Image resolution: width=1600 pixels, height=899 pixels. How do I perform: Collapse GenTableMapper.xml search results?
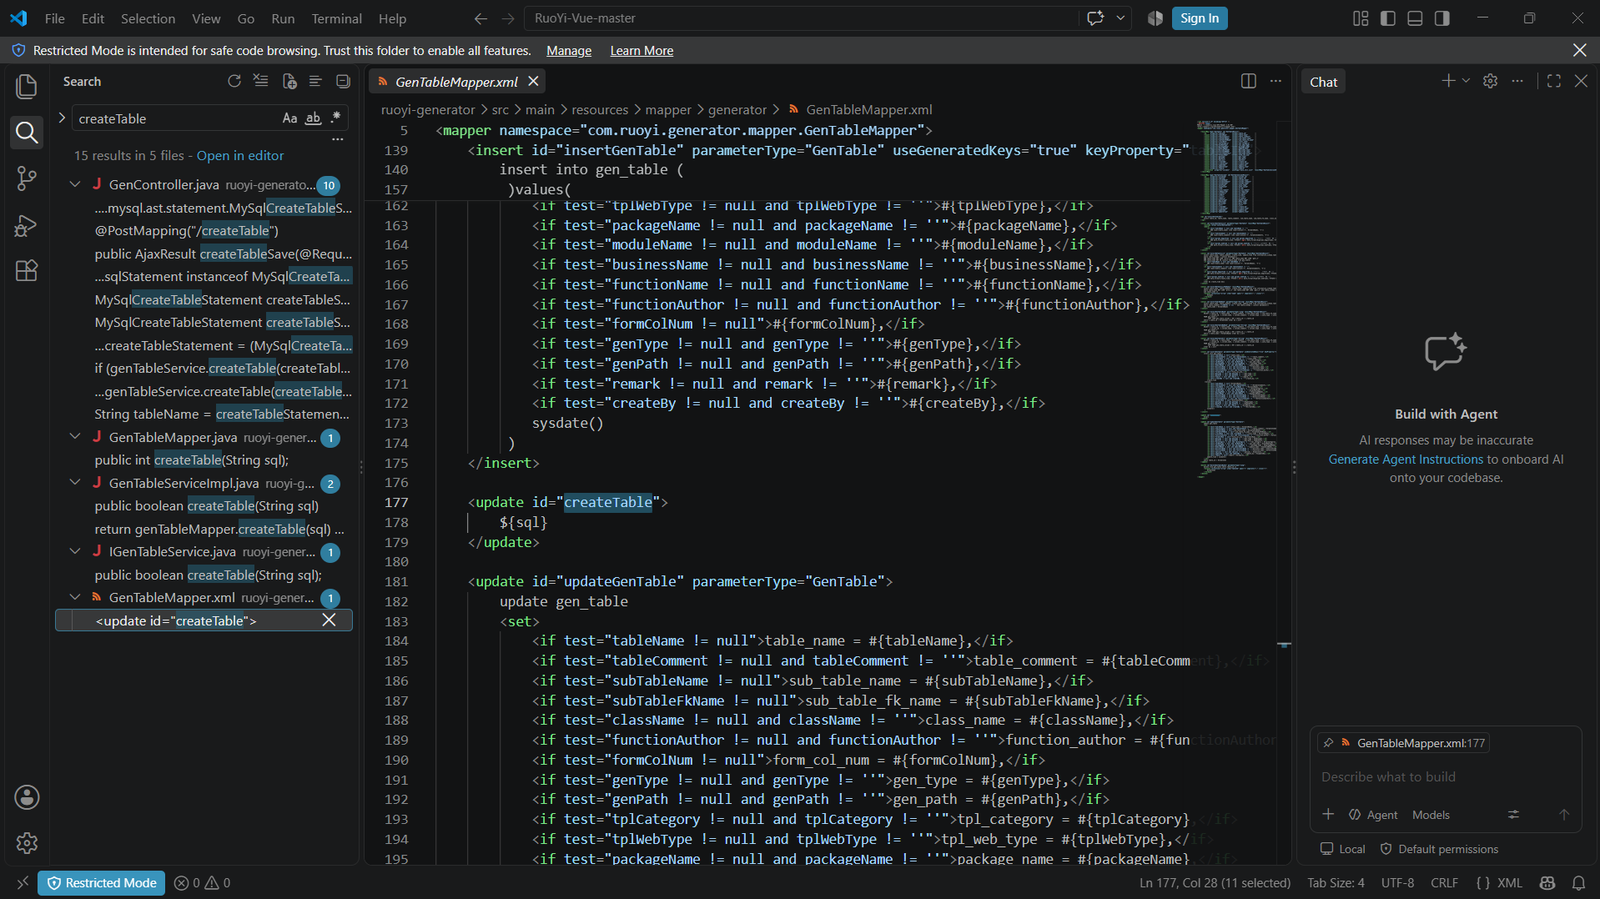[x=75, y=597]
